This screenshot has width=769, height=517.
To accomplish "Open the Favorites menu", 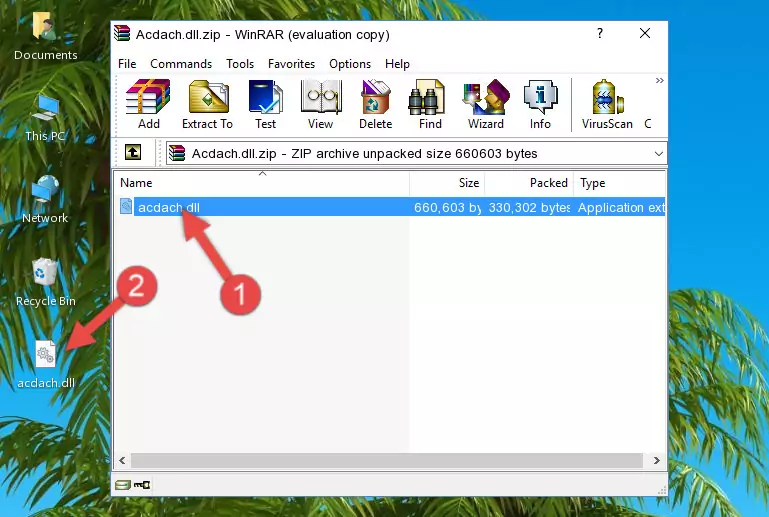I will 291,64.
